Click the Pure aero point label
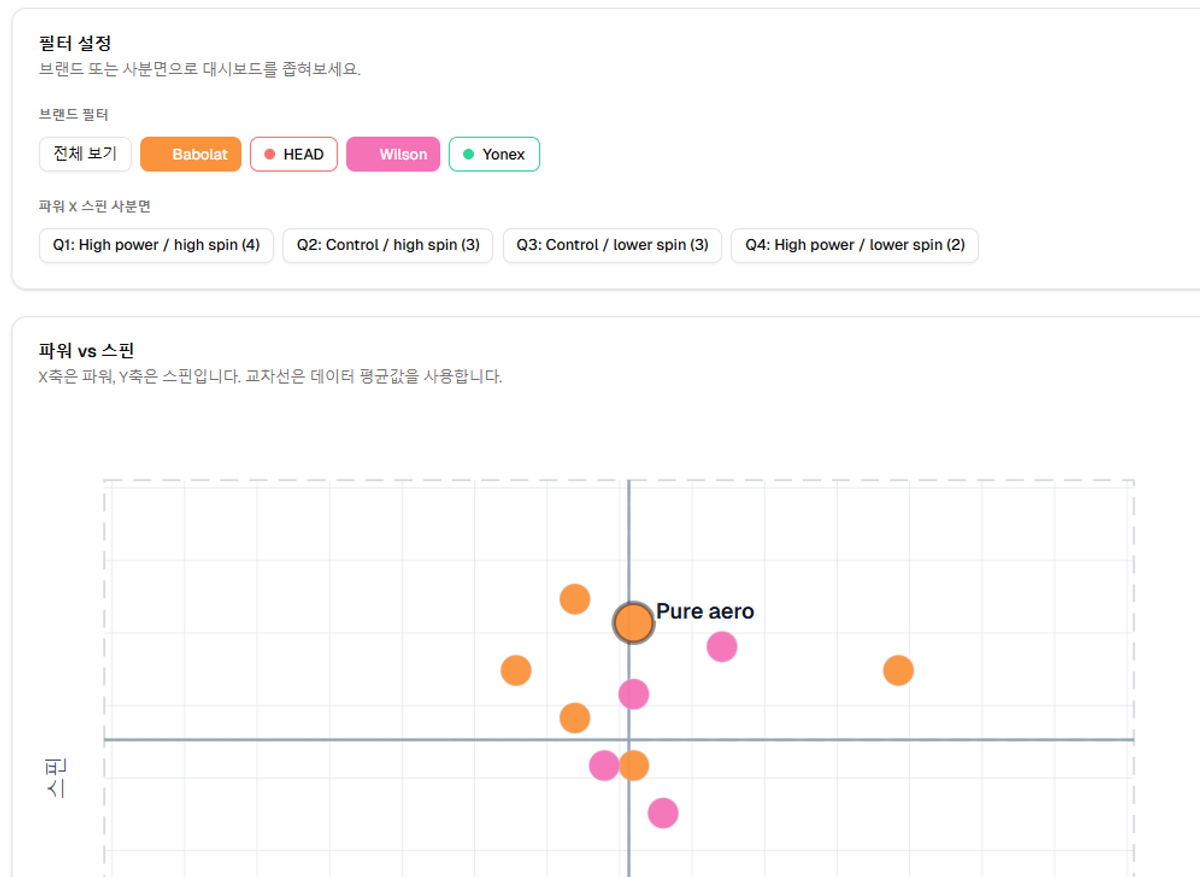Screen dimensions: 1200x877 click(x=705, y=611)
